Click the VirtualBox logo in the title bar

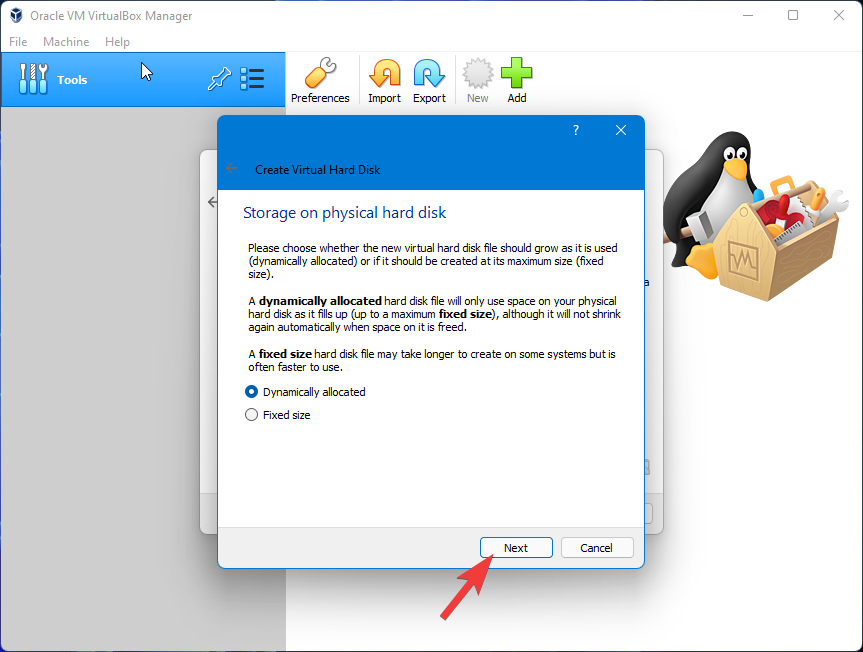[14, 15]
